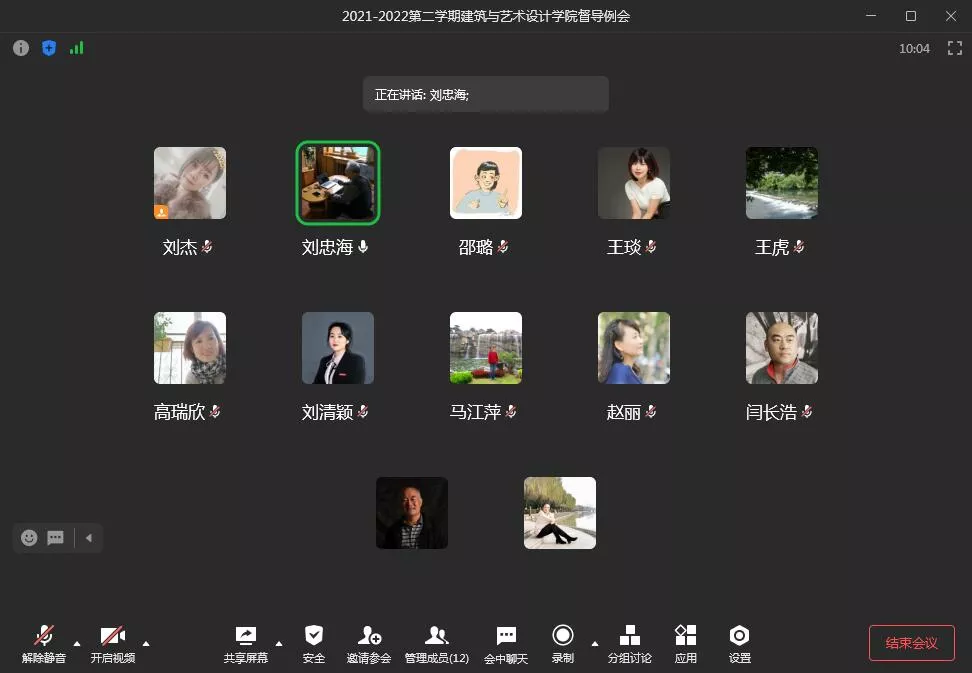Start 分组讨论 breakout rooms

coord(629,643)
